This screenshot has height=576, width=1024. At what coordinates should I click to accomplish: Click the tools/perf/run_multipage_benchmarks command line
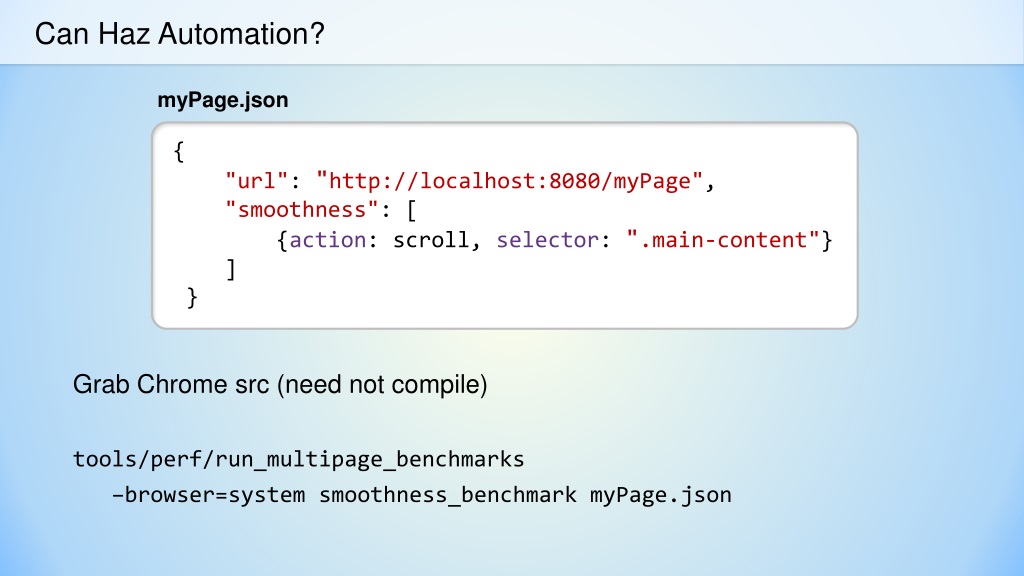pos(298,459)
